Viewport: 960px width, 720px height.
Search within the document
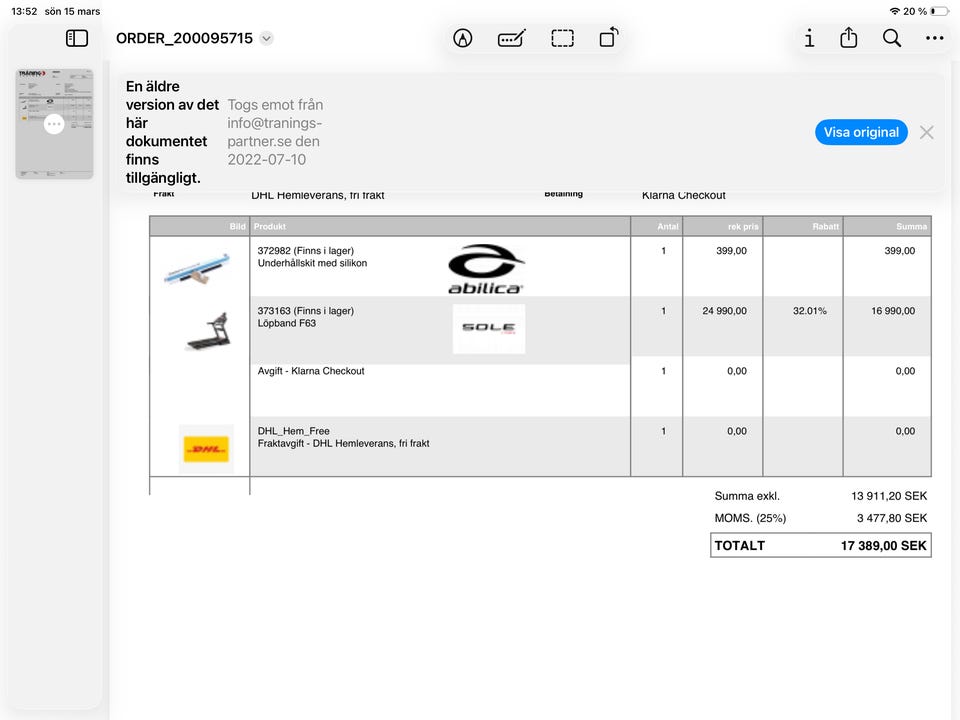892,39
